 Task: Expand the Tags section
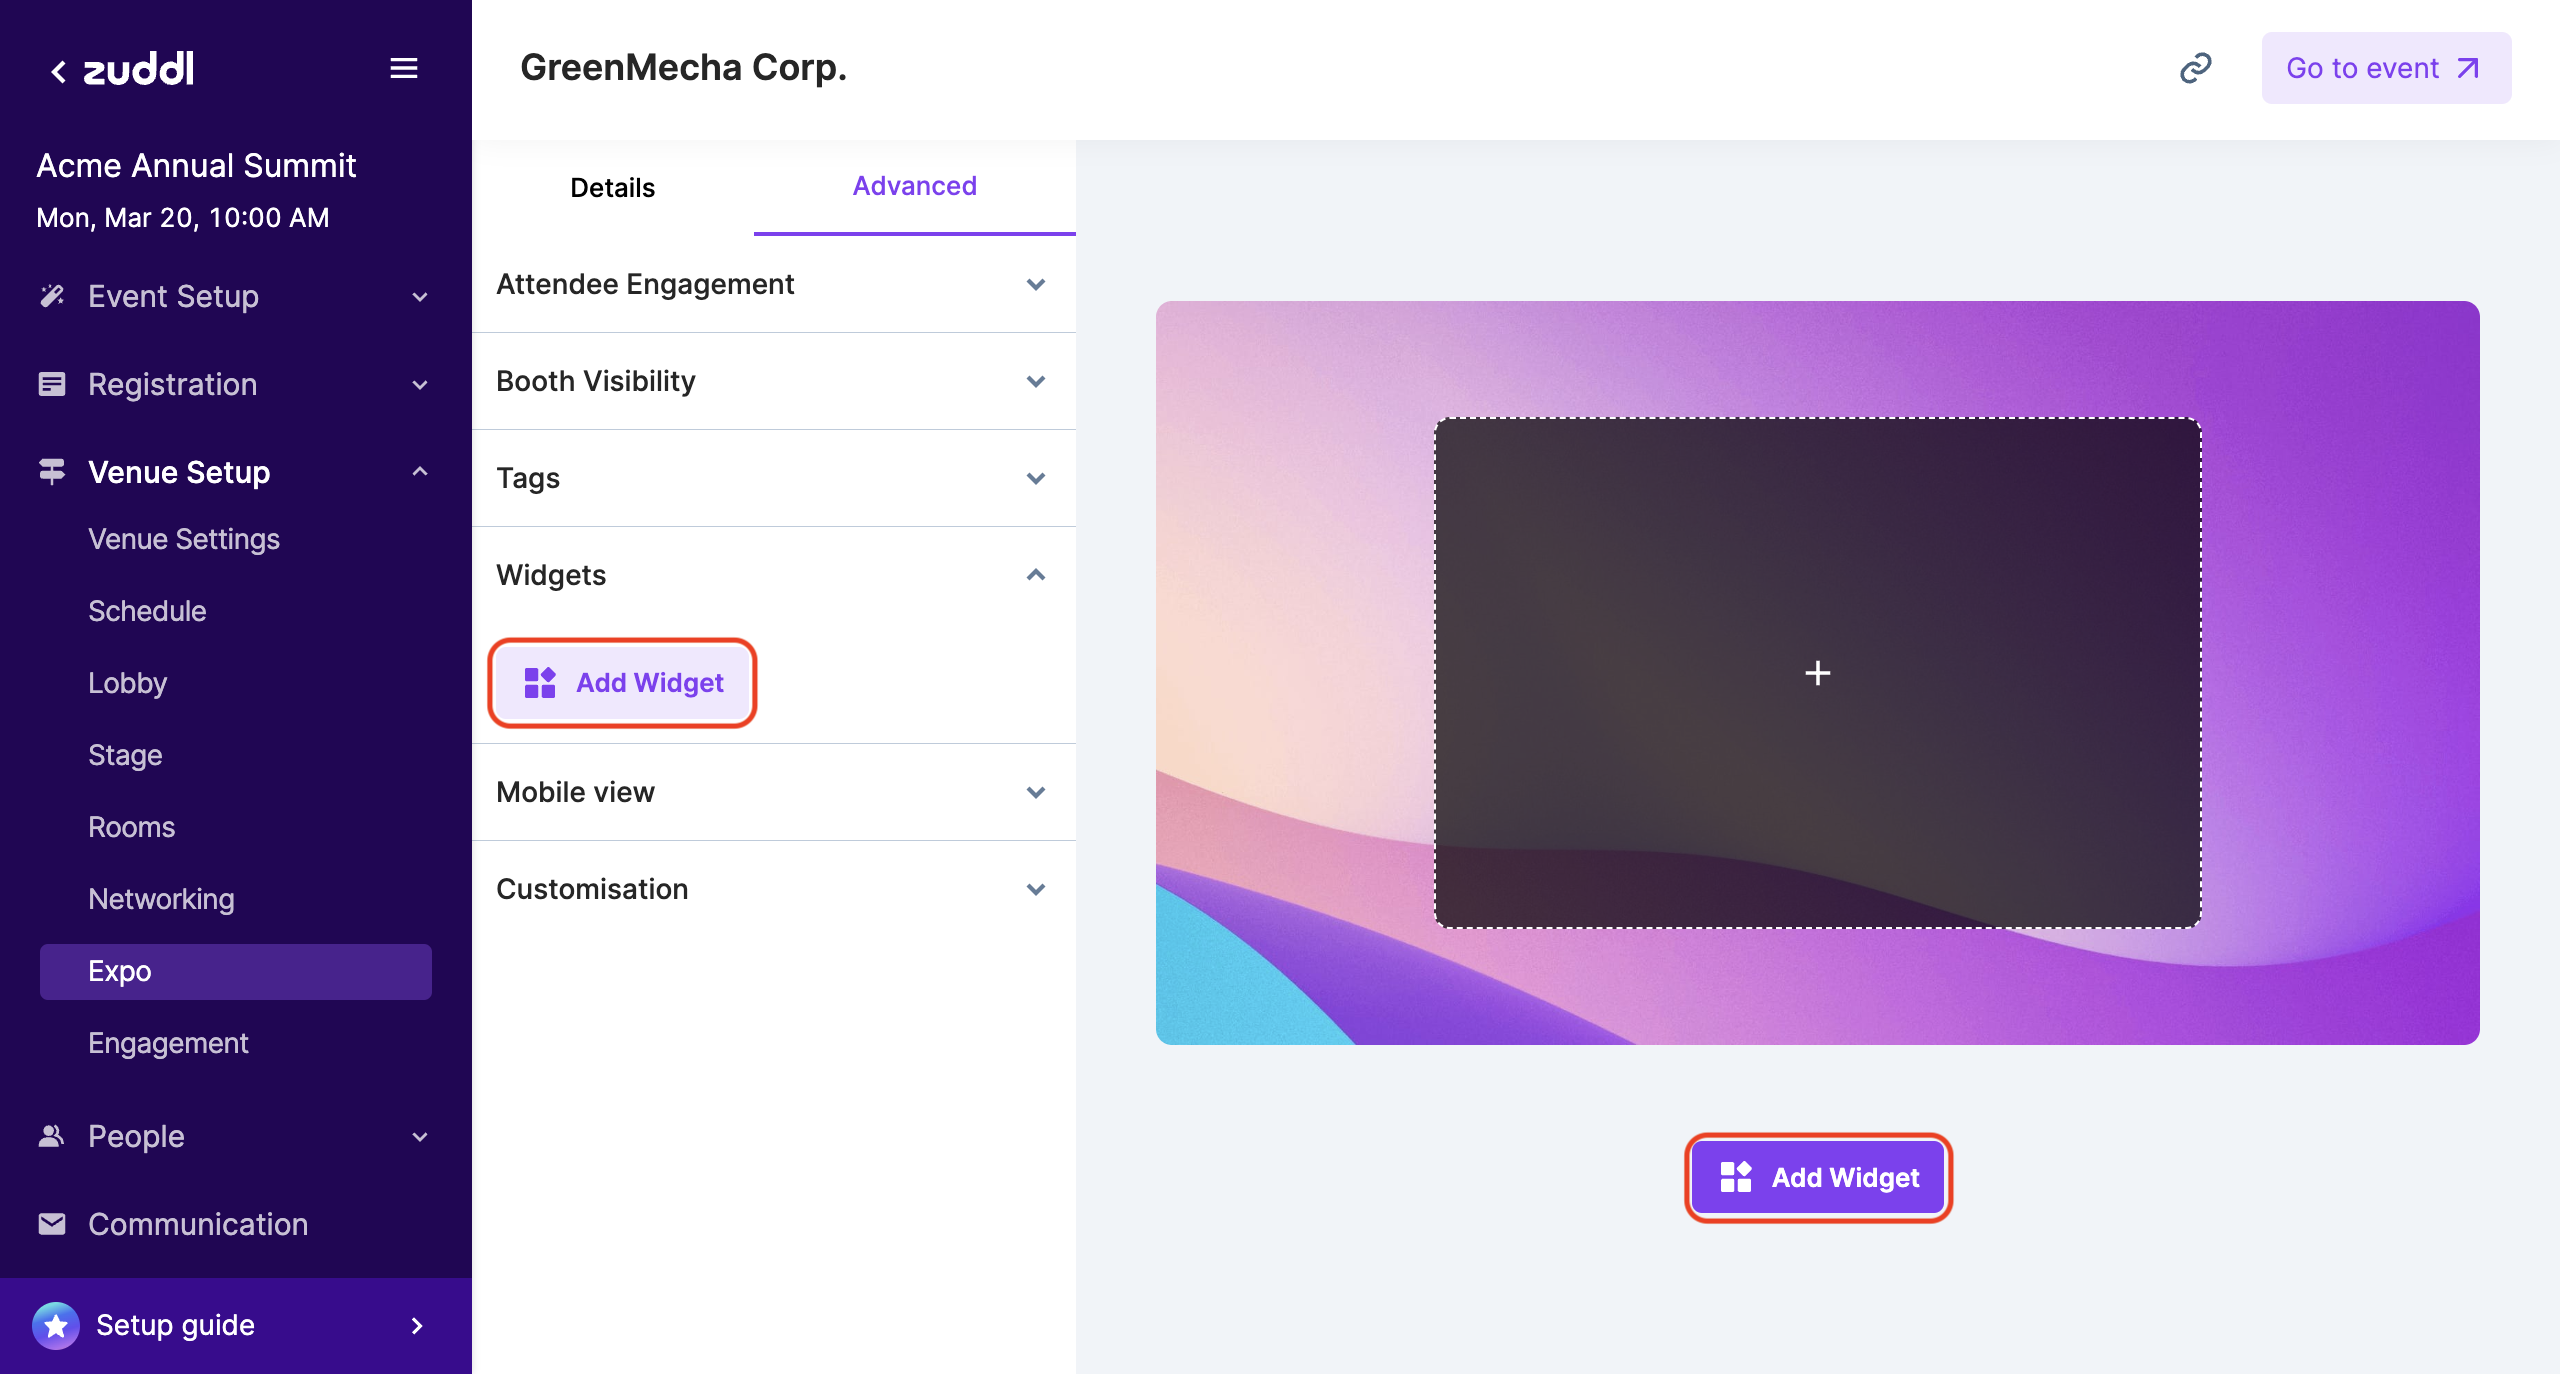pyautogui.click(x=1036, y=478)
